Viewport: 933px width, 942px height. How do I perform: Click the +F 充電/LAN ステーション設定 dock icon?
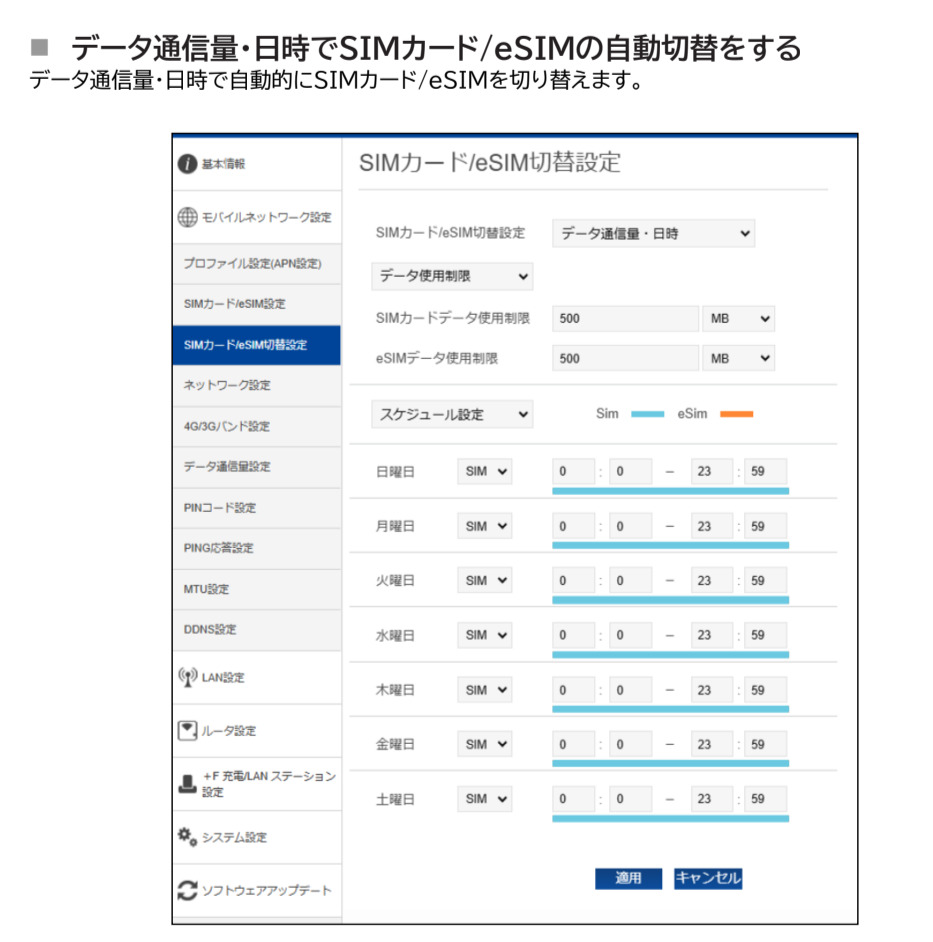click(187, 784)
